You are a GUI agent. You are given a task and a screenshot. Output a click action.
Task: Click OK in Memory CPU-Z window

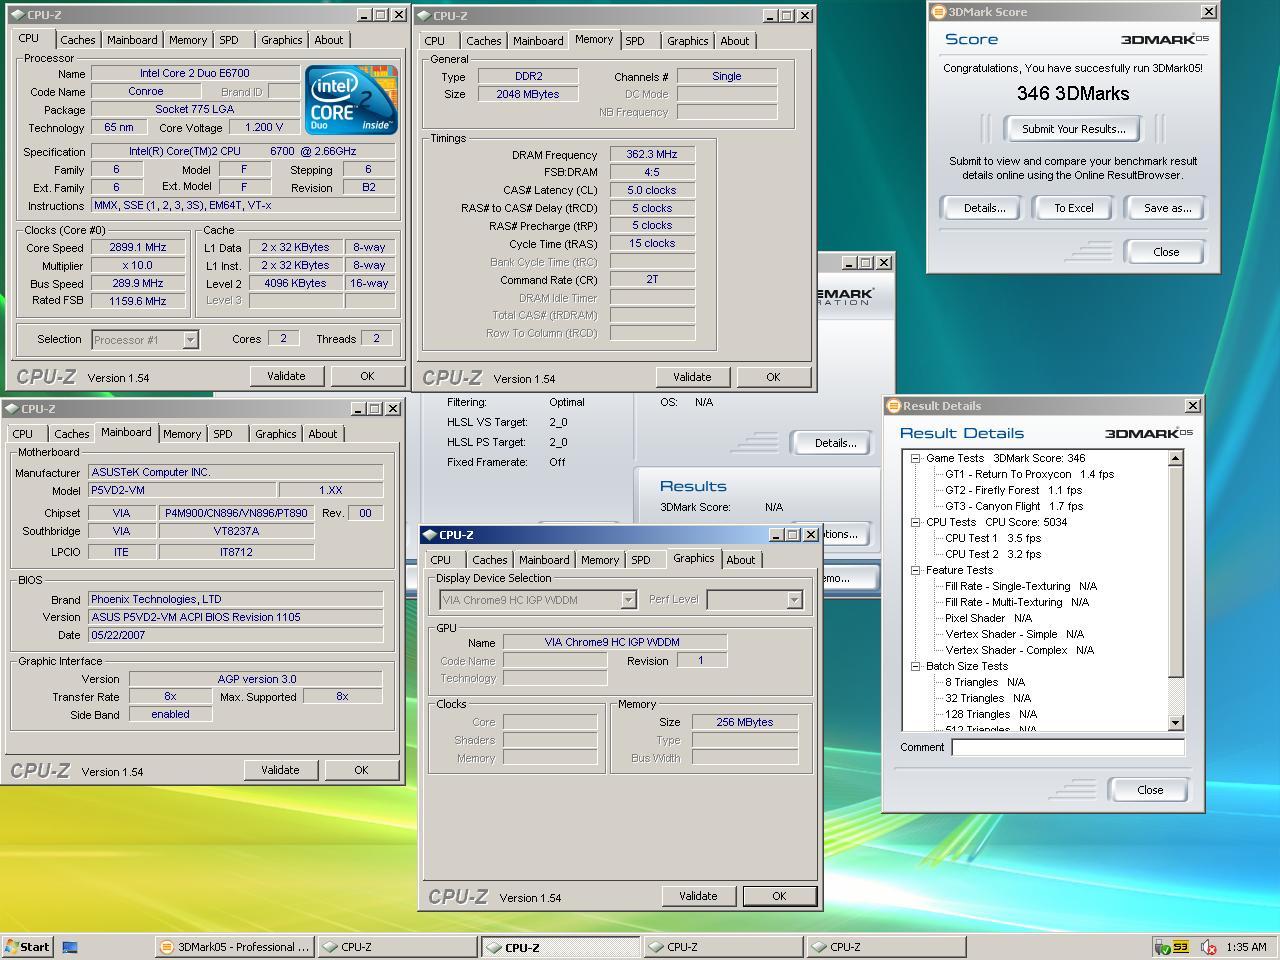point(773,377)
